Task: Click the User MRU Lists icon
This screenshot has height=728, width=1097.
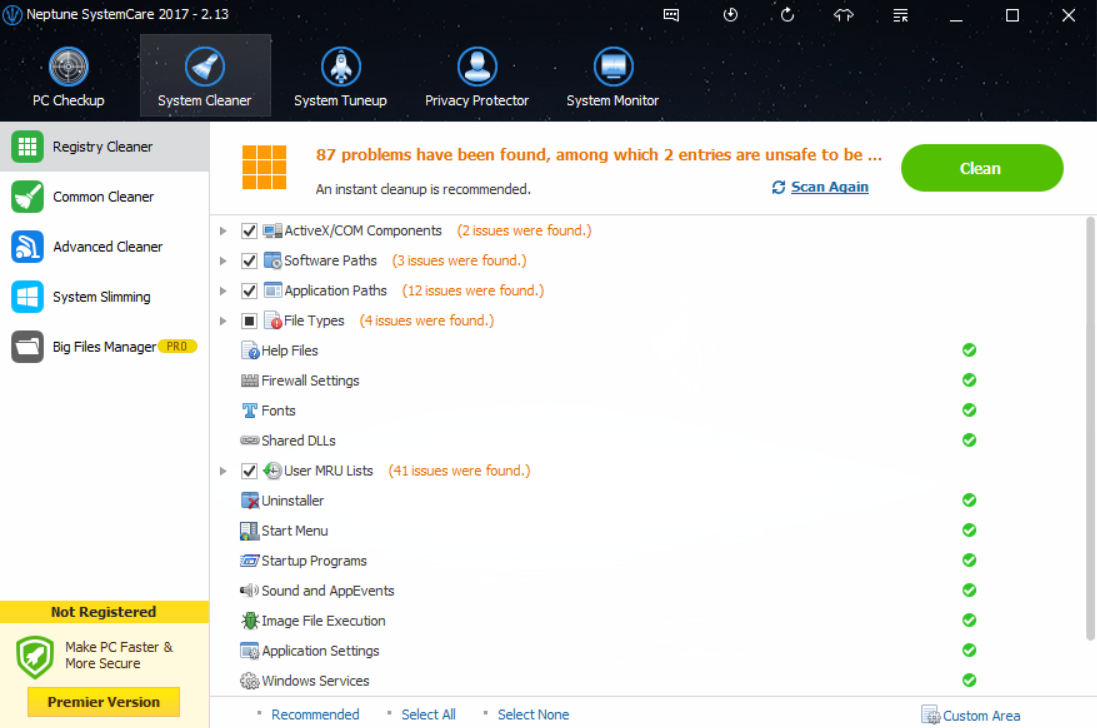Action: point(272,471)
